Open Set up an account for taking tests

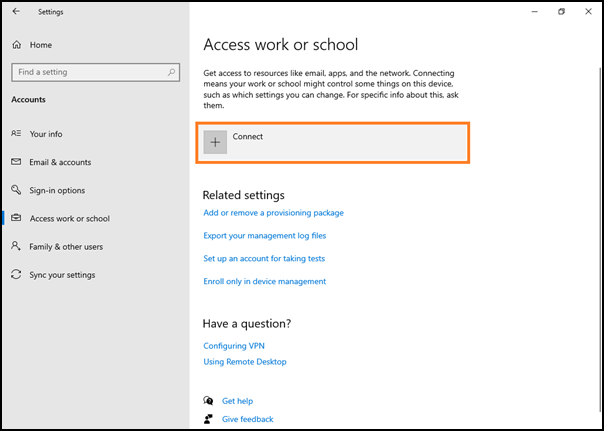click(x=264, y=258)
